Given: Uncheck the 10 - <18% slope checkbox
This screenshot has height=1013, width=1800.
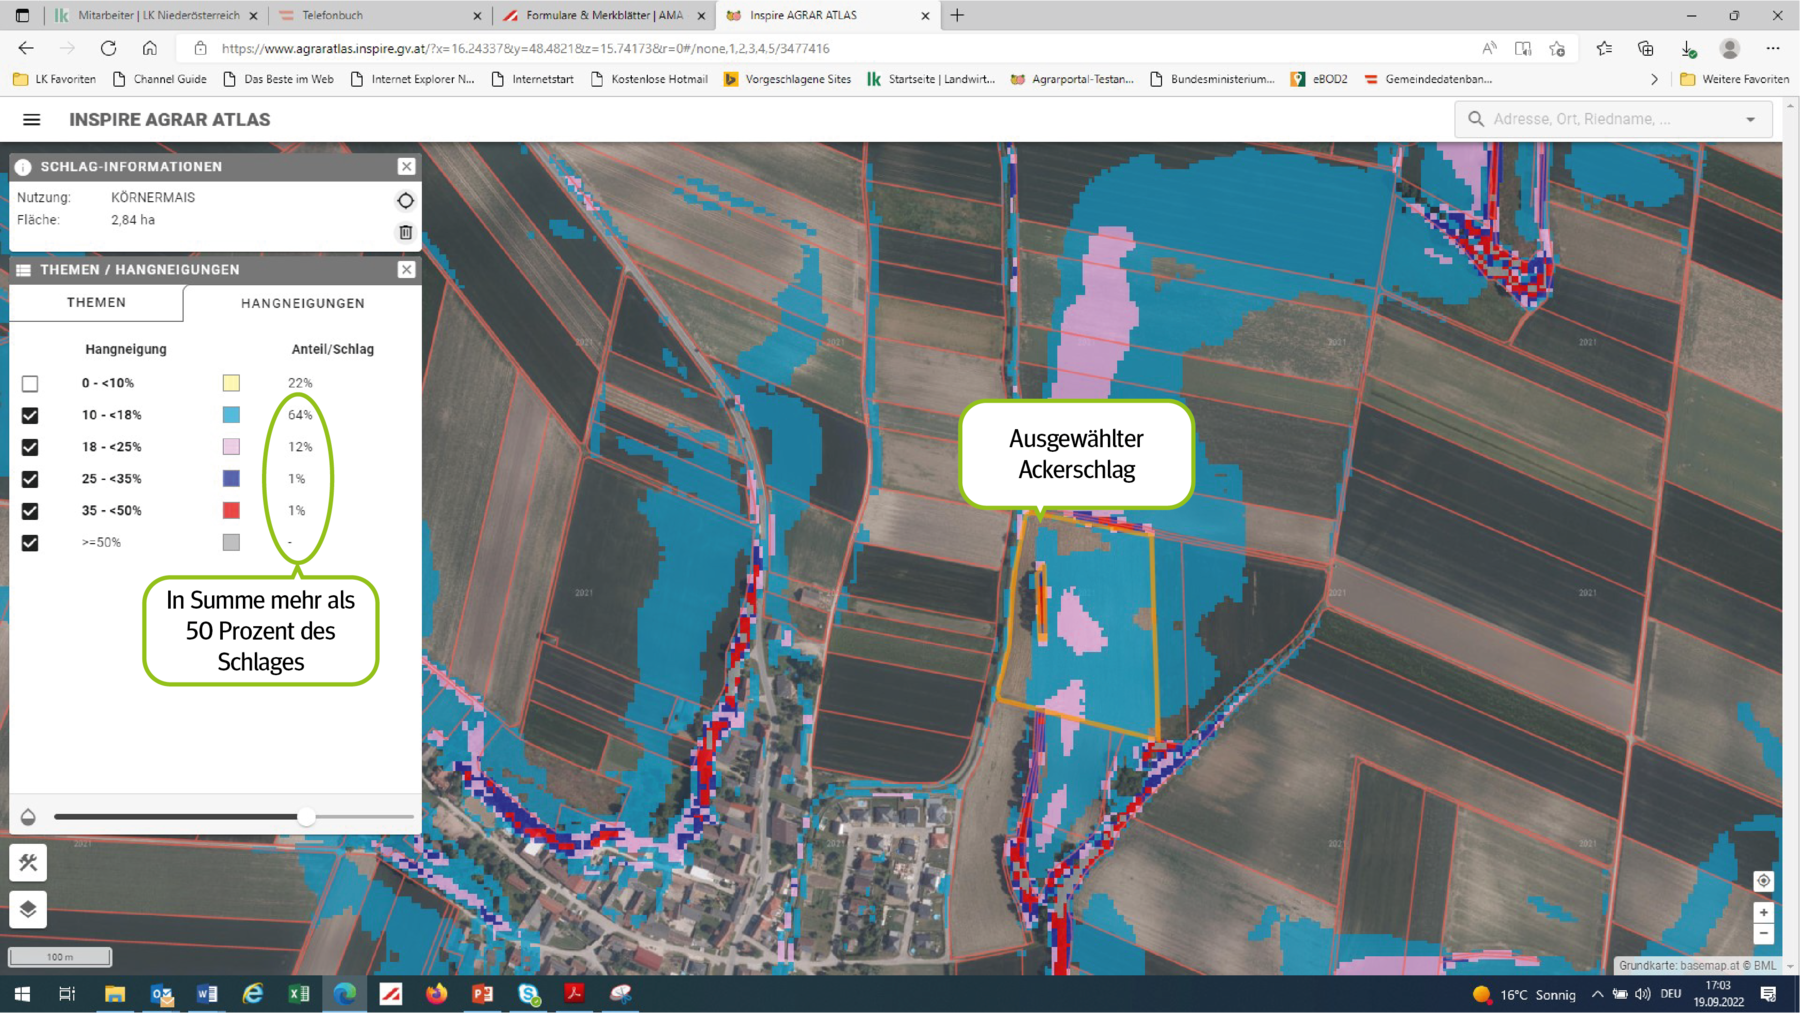Looking at the screenshot, I should click(30, 415).
